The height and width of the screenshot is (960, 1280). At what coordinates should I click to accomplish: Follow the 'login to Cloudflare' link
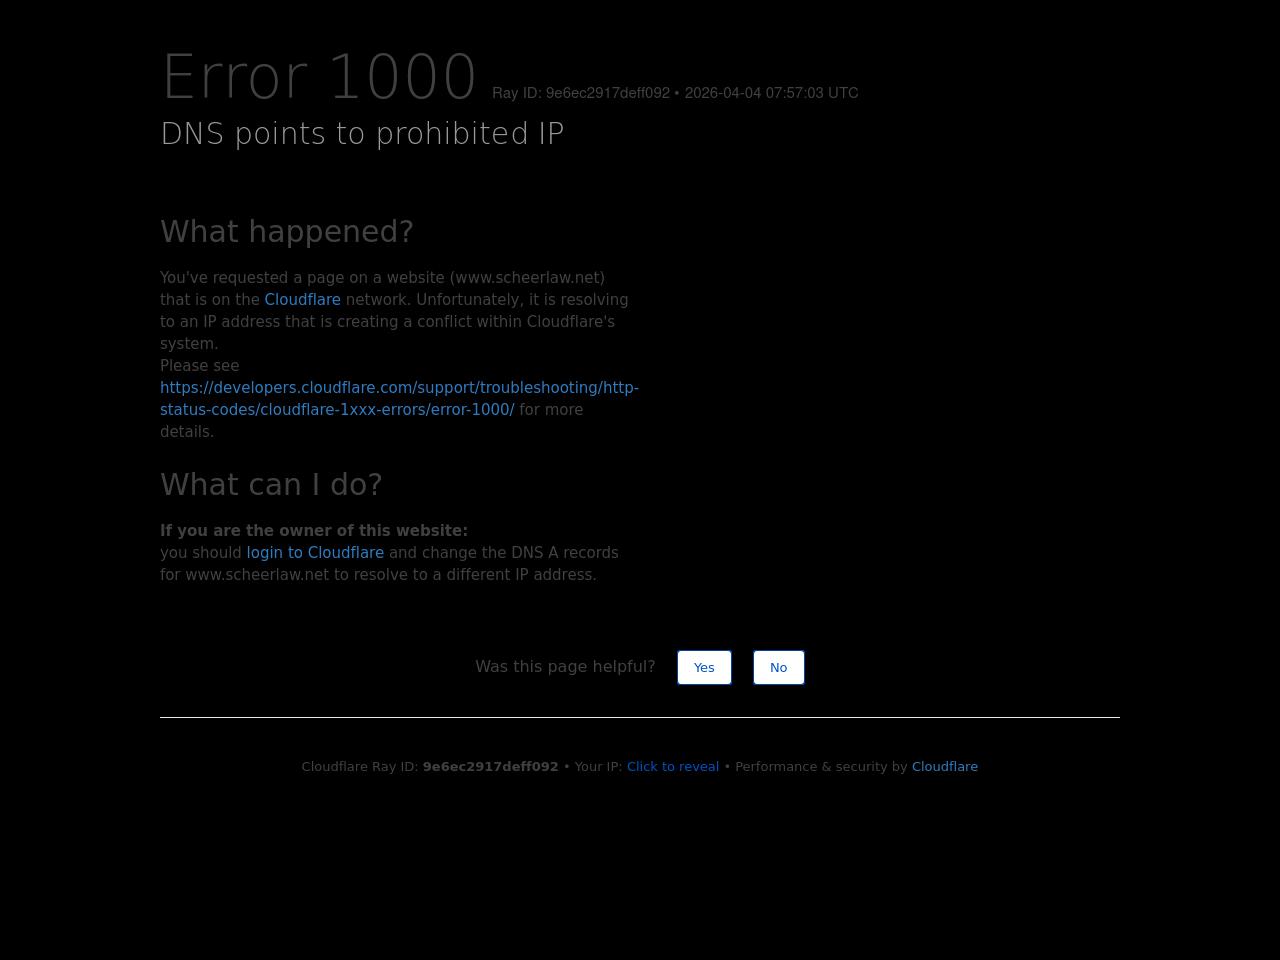[315, 553]
